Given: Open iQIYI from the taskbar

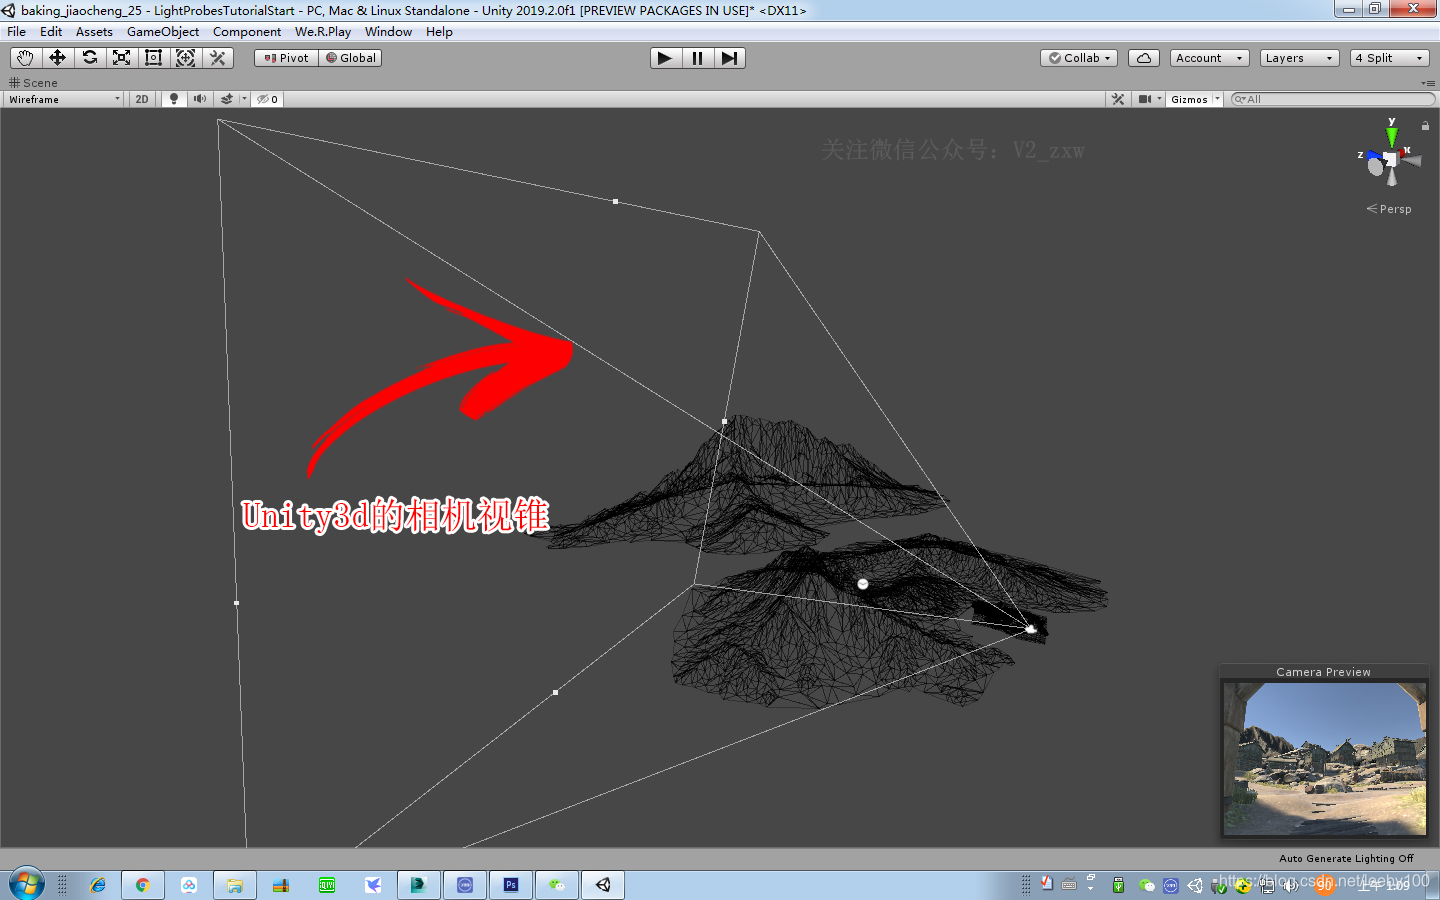Looking at the screenshot, I should point(327,885).
